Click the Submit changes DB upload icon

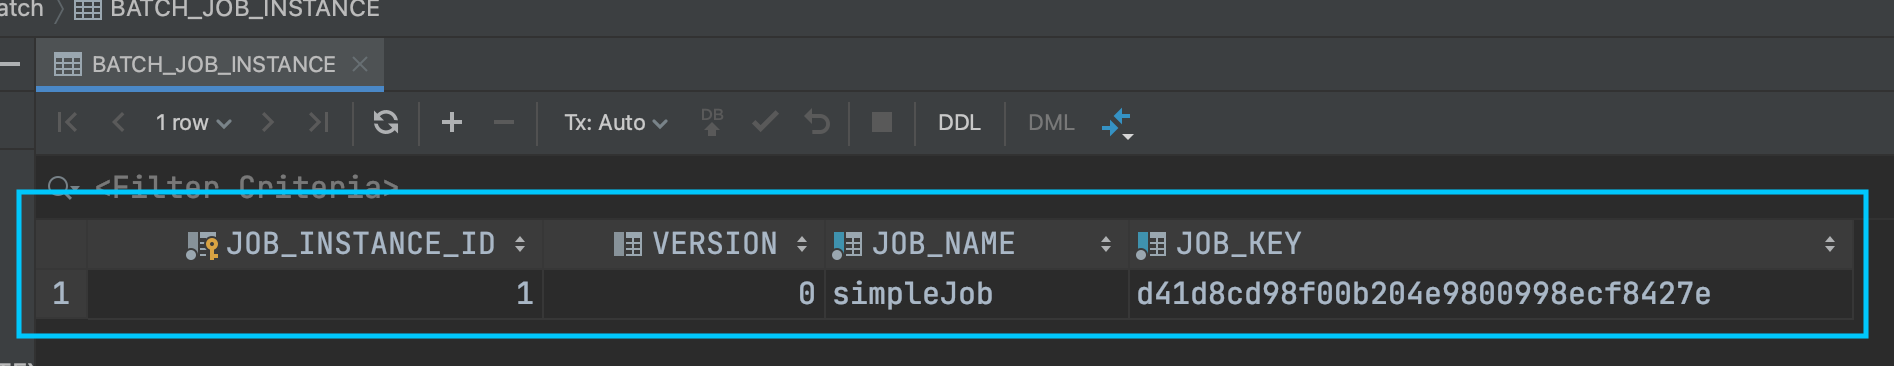point(712,122)
